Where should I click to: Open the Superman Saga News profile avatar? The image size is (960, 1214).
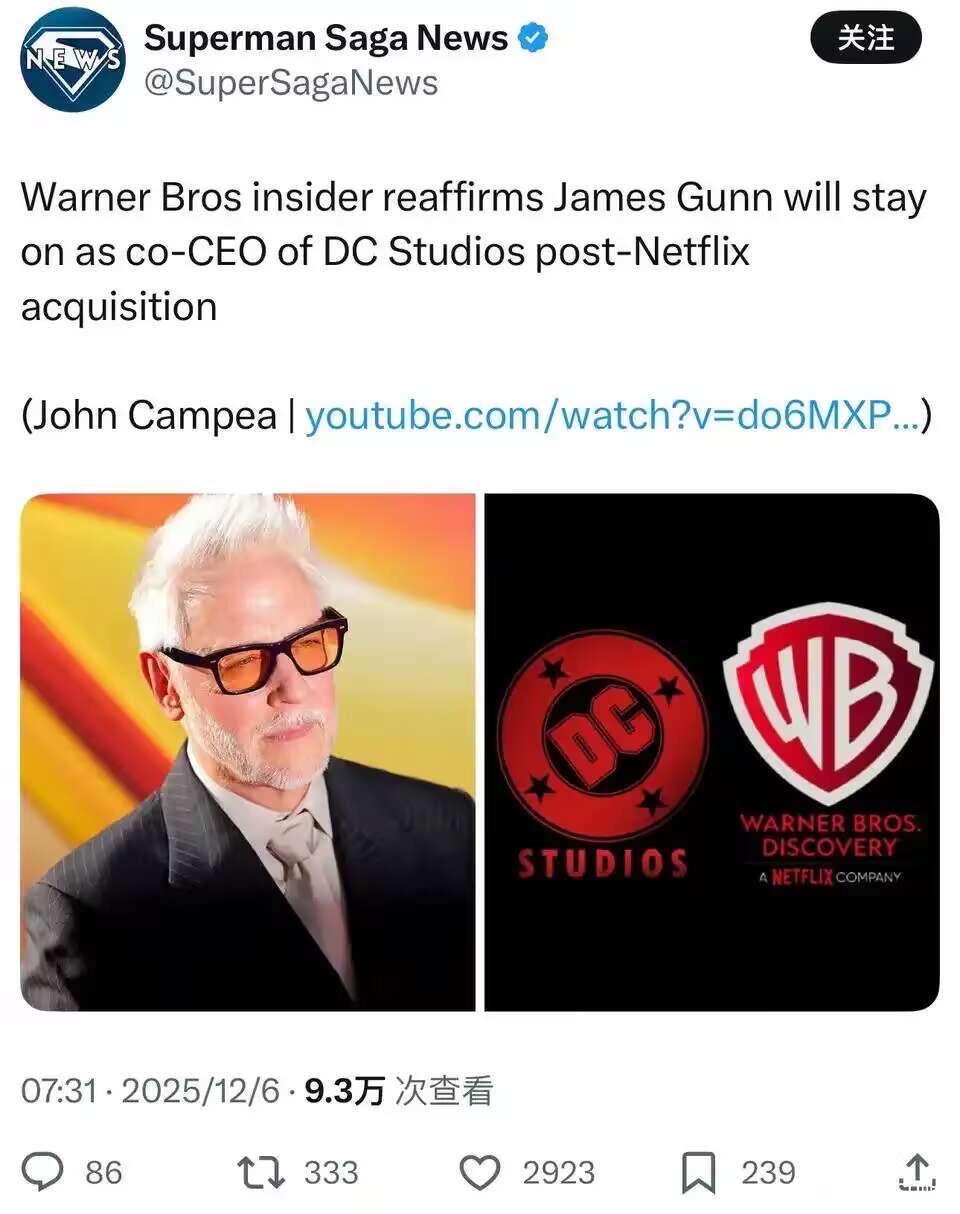pos(73,59)
